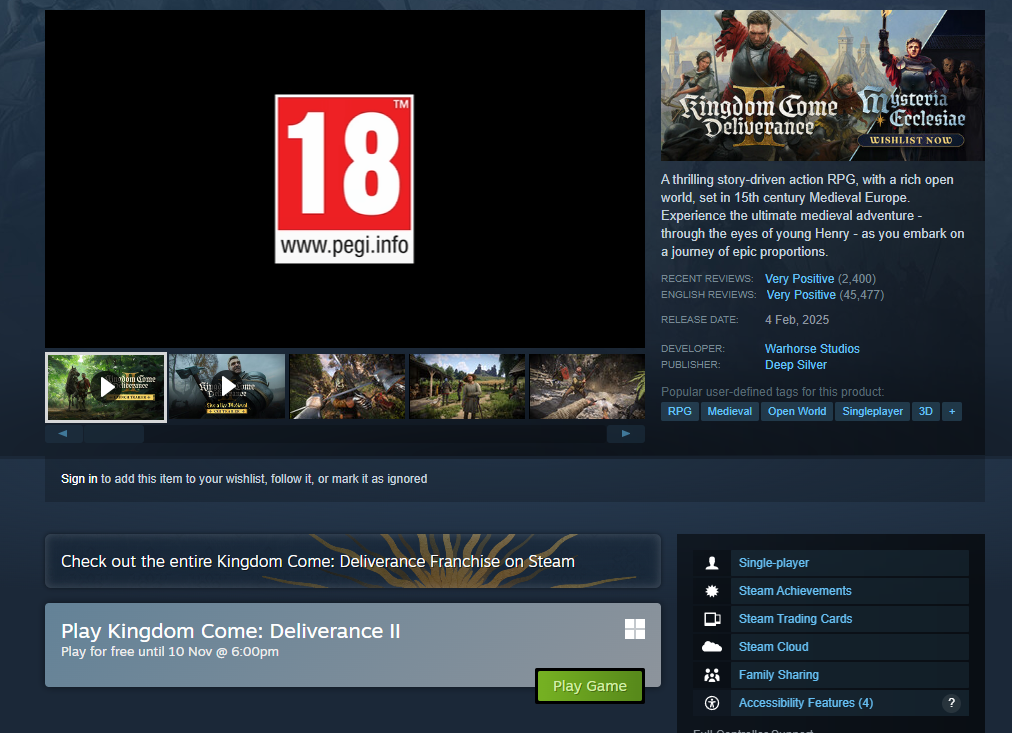This screenshot has width=1012, height=733.
Task: Click the Windows platform icon
Action: click(x=635, y=628)
